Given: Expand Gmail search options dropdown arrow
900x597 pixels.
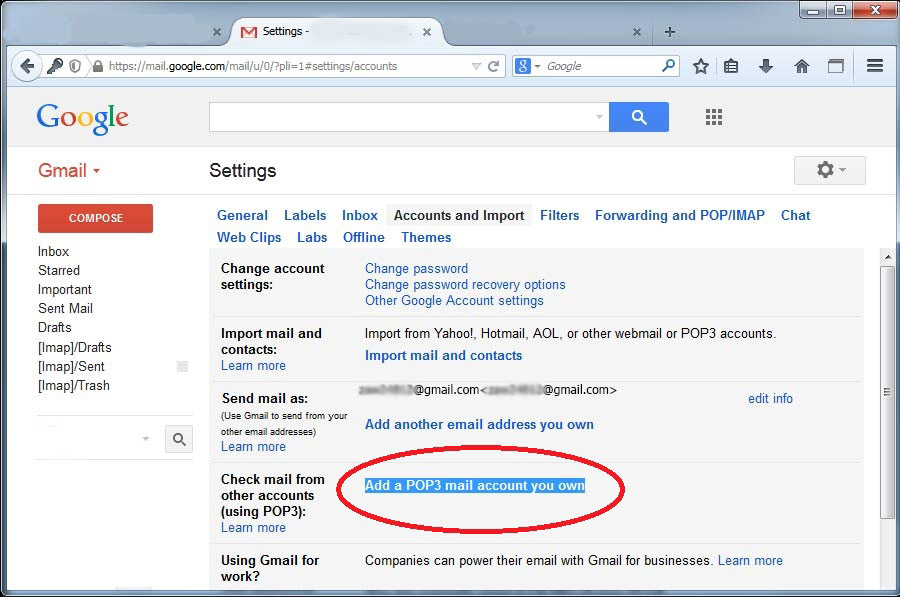Looking at the screenshot, I should 599,117.
